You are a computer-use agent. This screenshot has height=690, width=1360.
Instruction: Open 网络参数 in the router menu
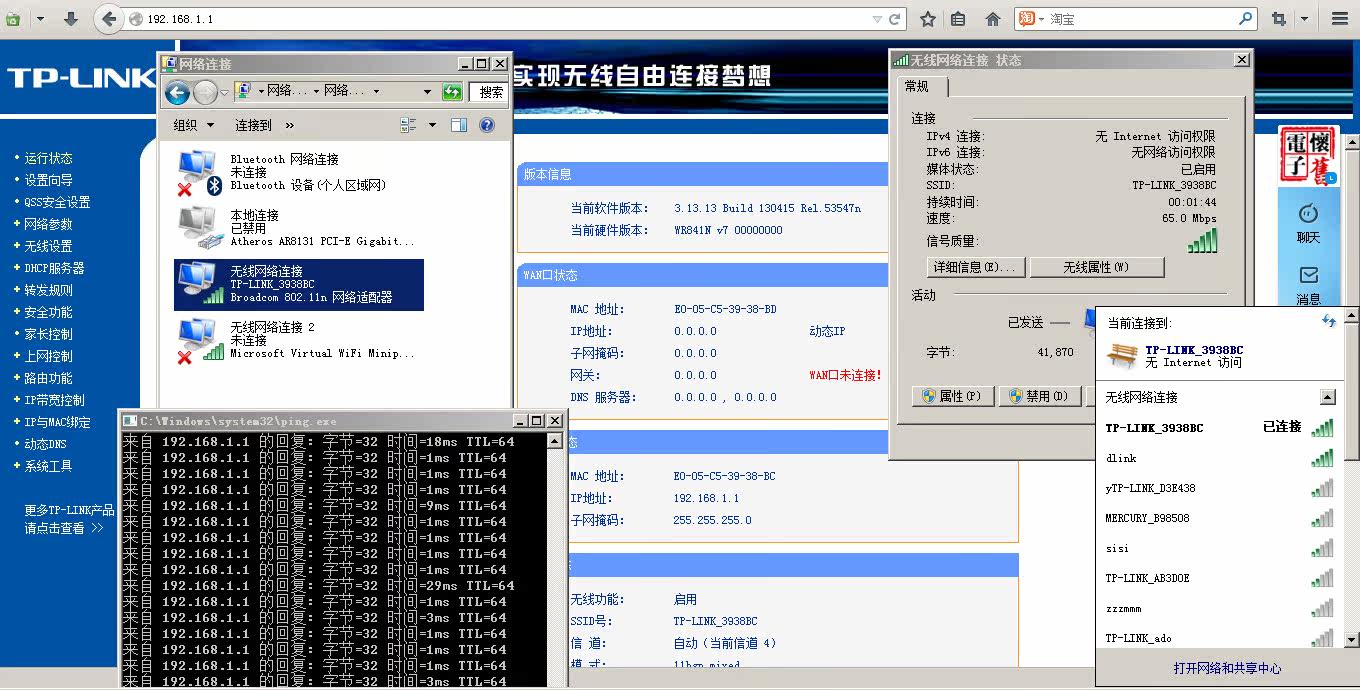pos(48,224)
